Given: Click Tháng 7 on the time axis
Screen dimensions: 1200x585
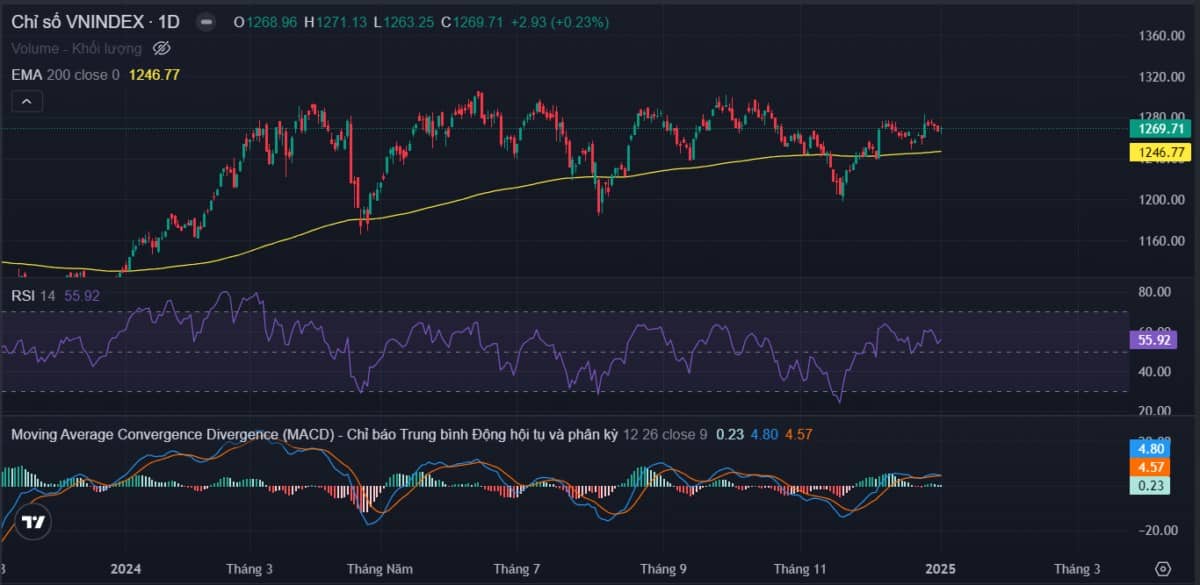Looking at the screenshot, I should [517, 569].
